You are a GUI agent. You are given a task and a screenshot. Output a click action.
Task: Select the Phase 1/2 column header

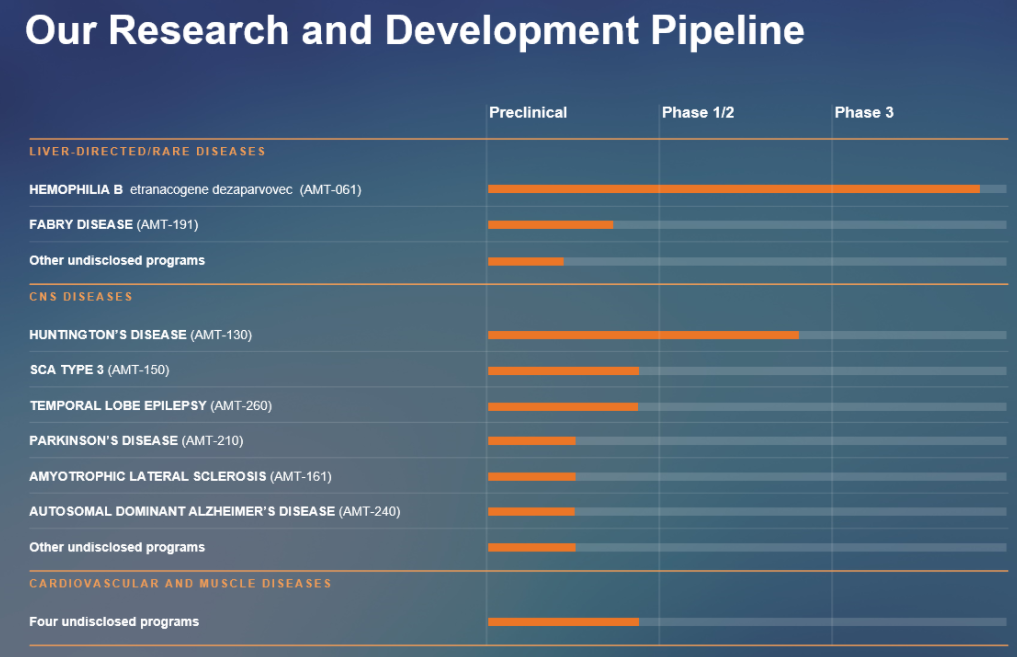(698, 112)
